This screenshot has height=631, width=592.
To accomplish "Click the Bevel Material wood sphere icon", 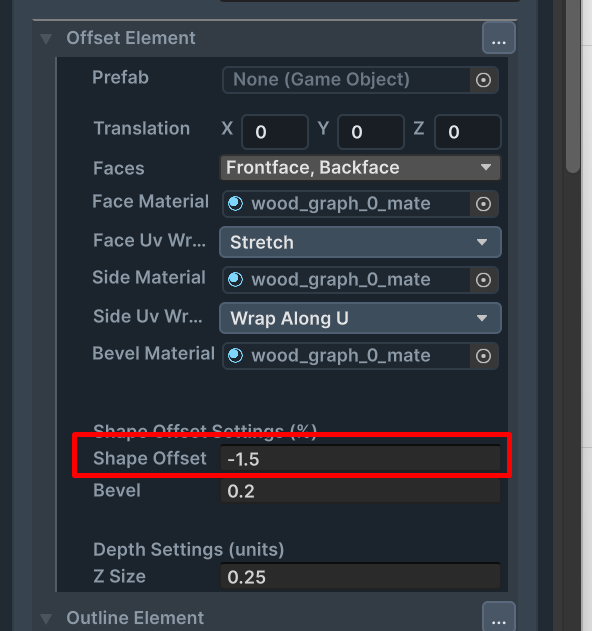I will pyautogui.click(x=236, y=356).
